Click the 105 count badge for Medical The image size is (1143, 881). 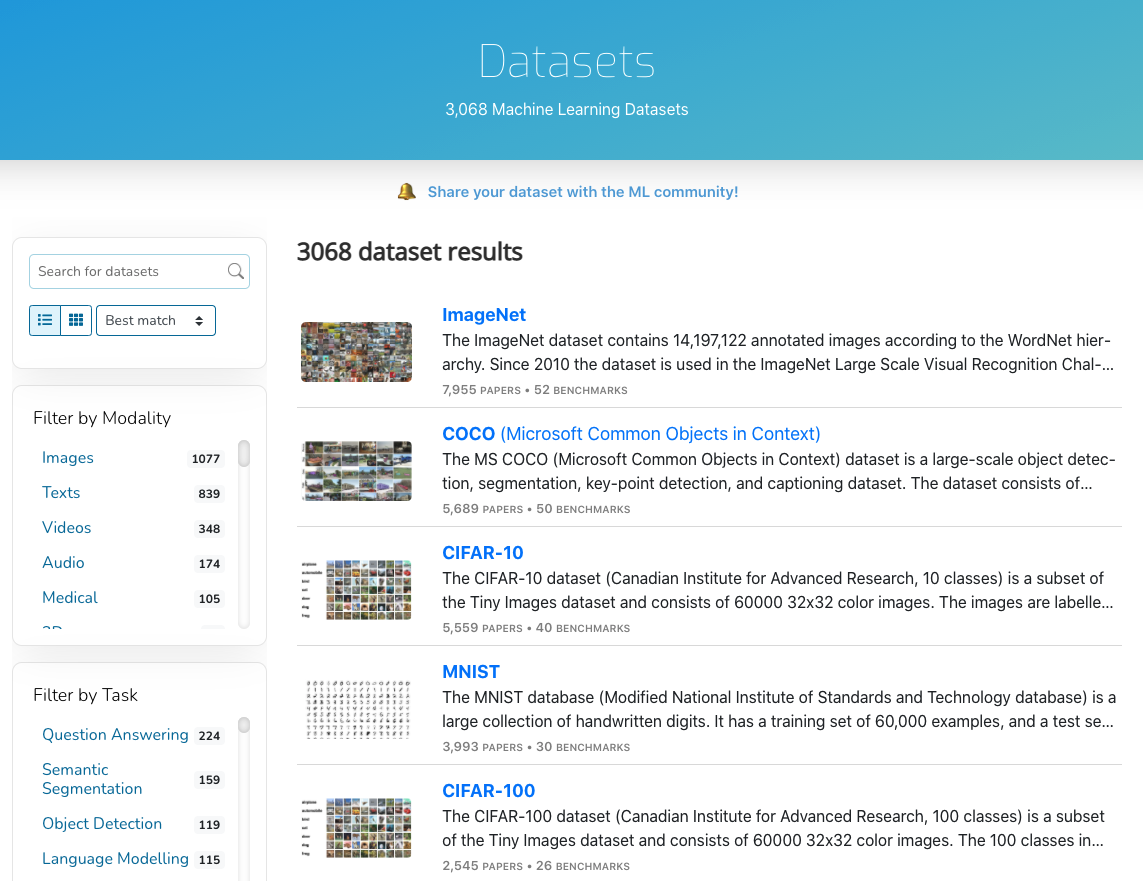[x=209, y=598]
